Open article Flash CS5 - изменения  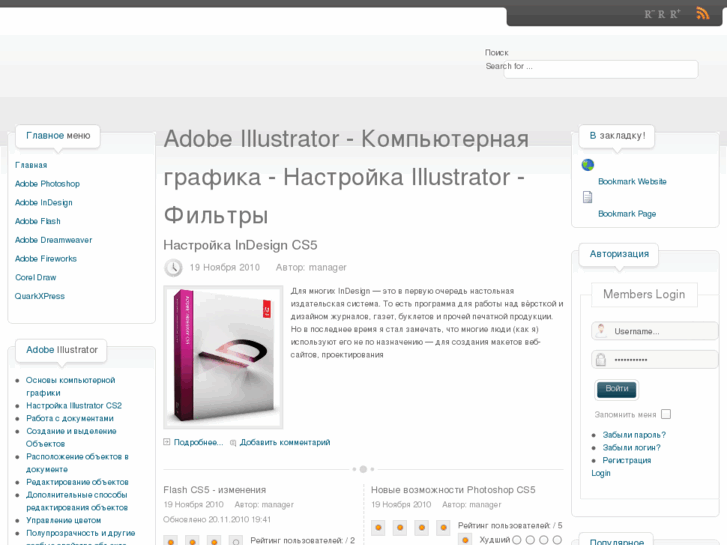pos(215,490)
